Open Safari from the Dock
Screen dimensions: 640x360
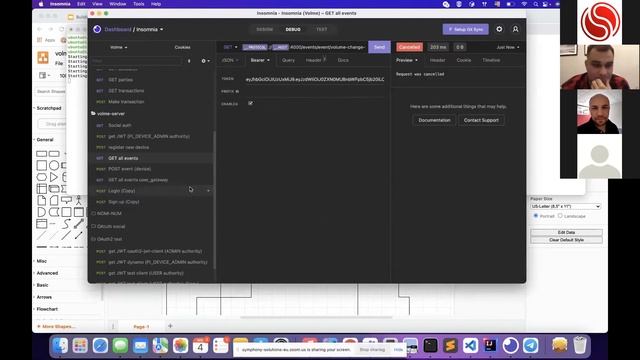[100, 346]
